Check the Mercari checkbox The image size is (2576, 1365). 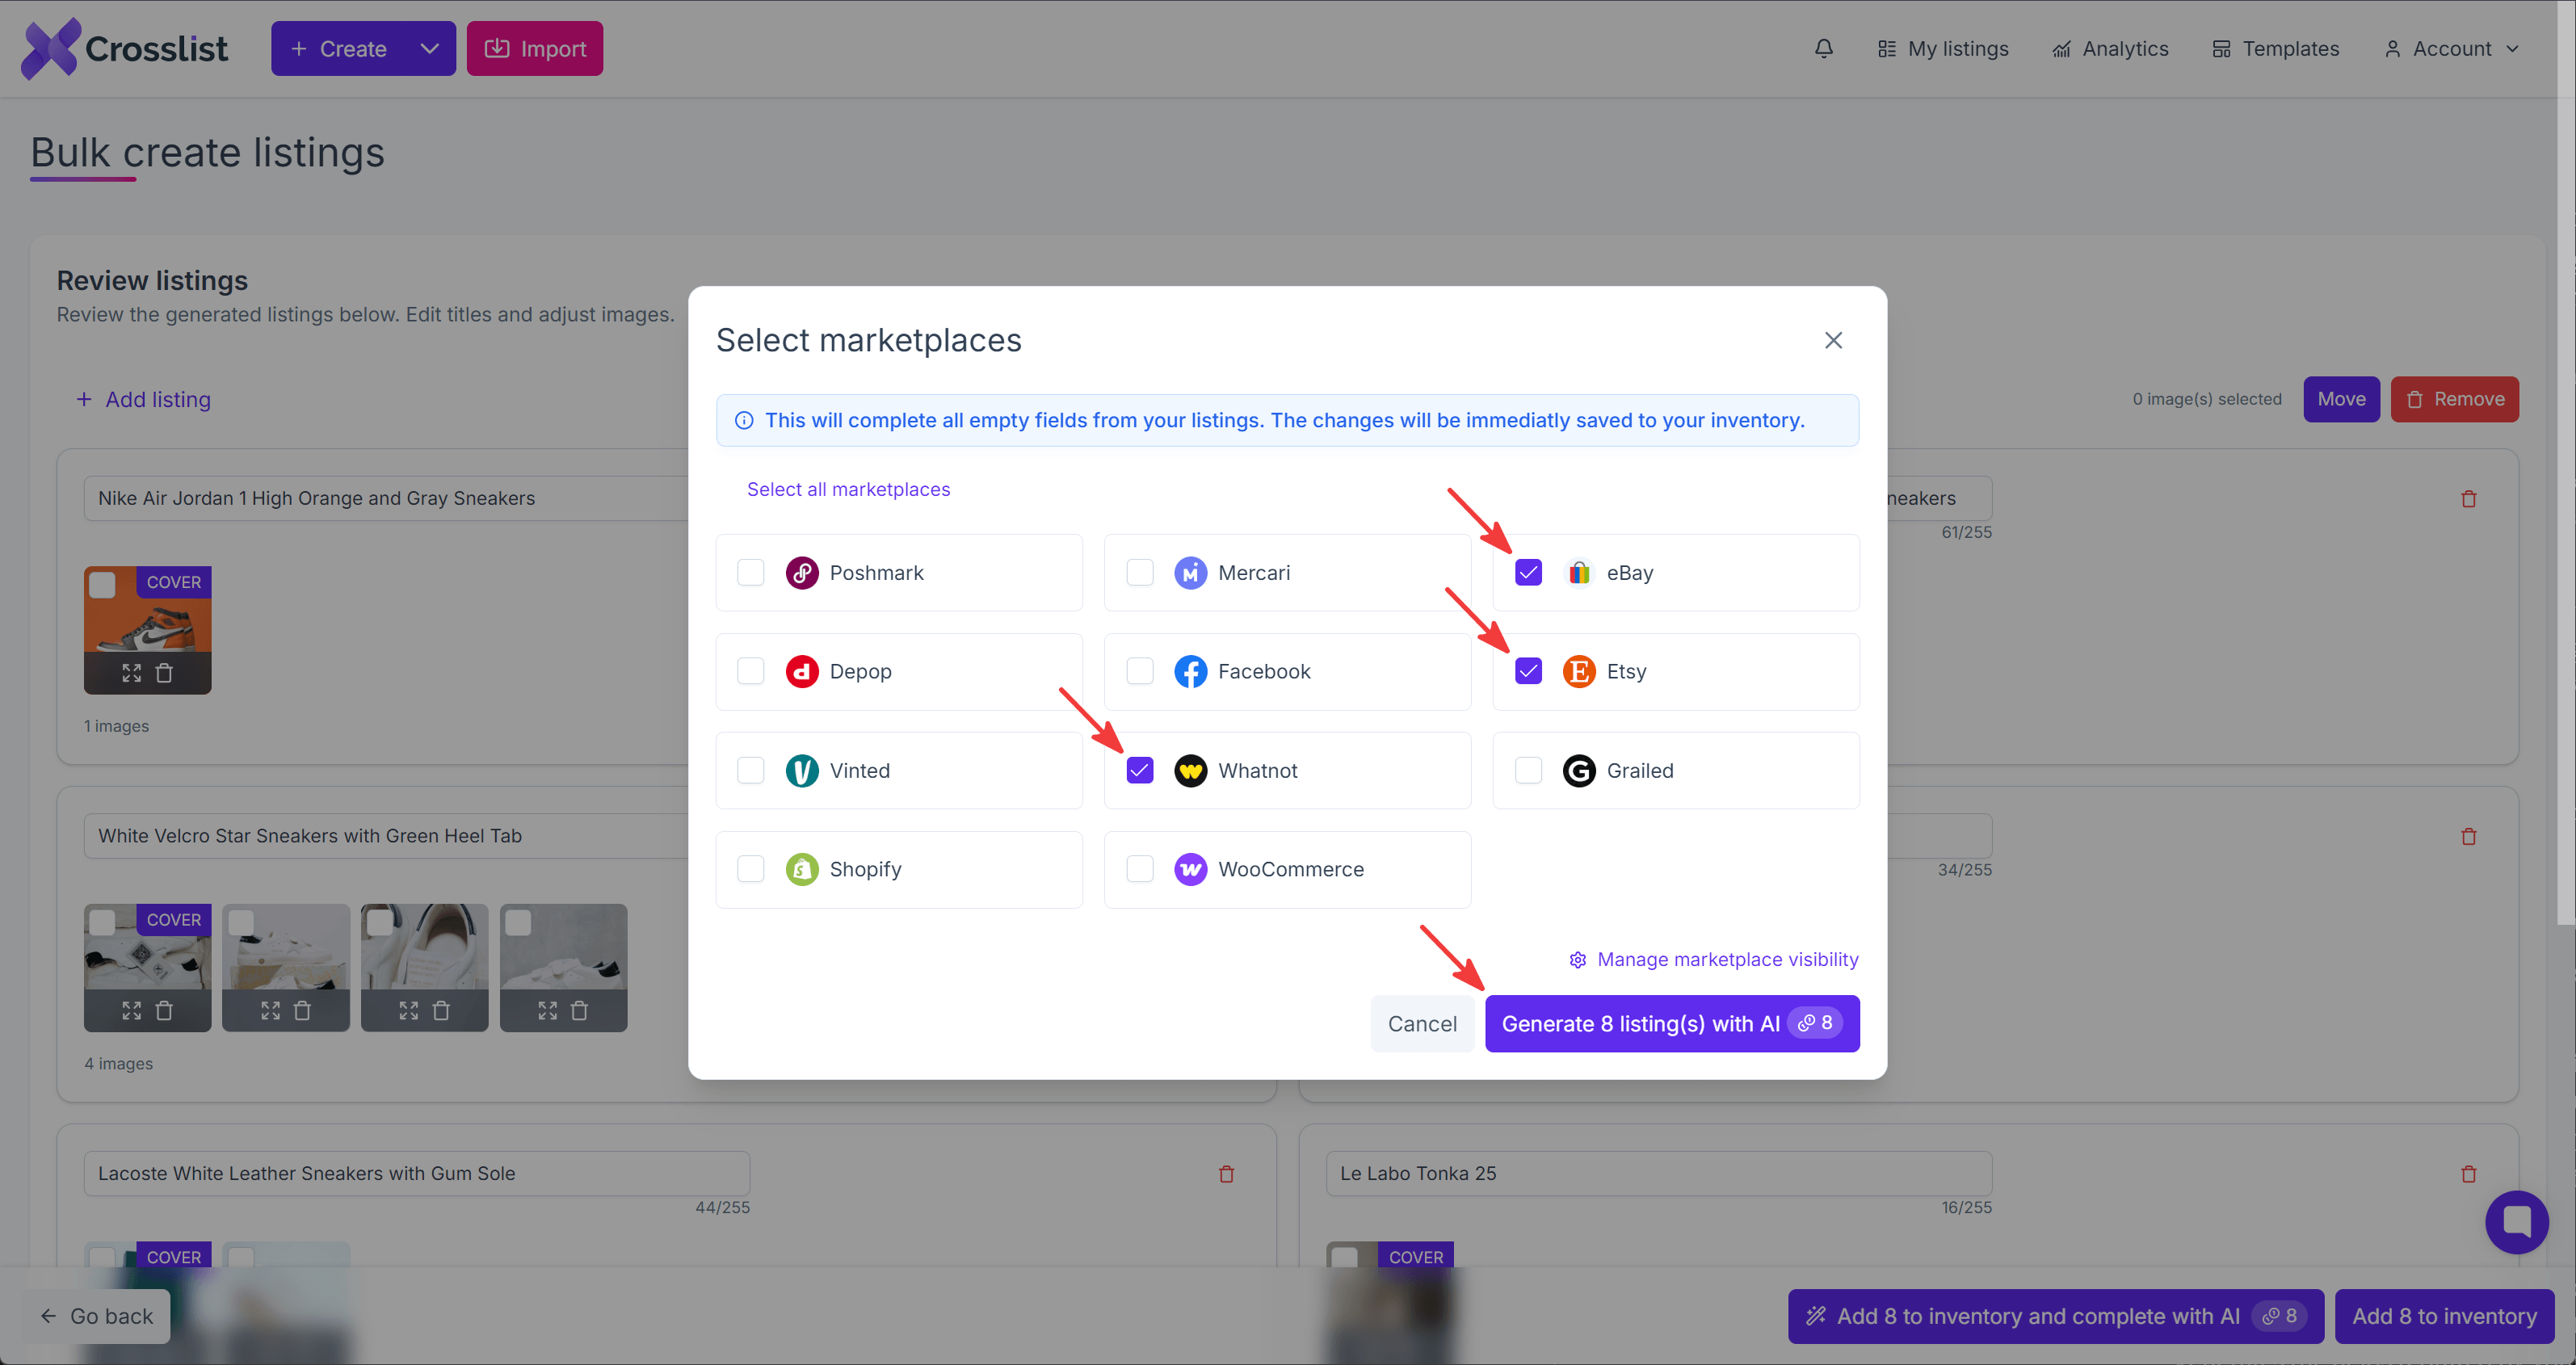click(x=1139, y=573)
